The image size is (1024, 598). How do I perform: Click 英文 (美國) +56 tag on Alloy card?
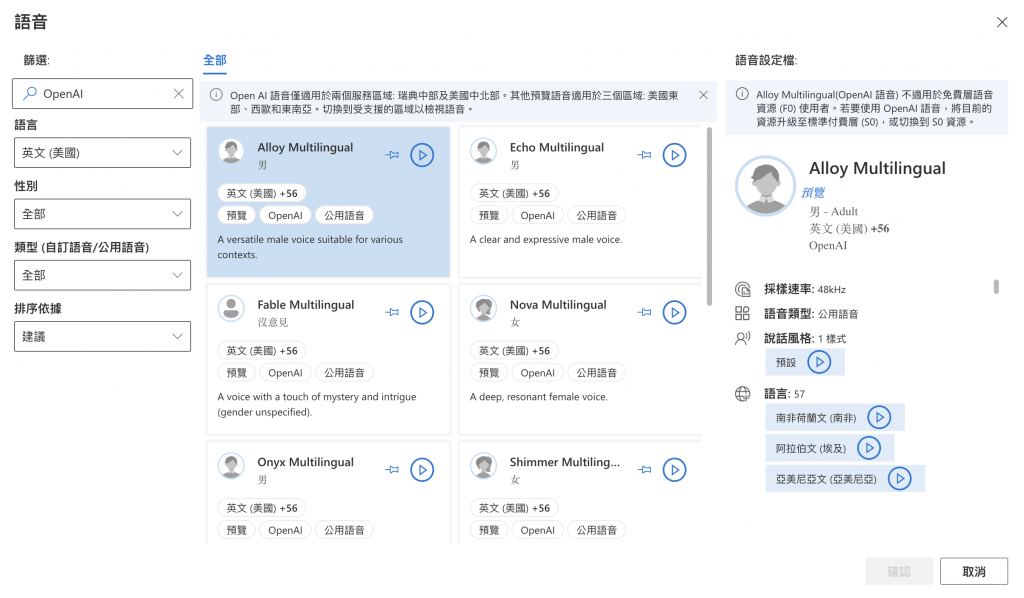point(262,194)
